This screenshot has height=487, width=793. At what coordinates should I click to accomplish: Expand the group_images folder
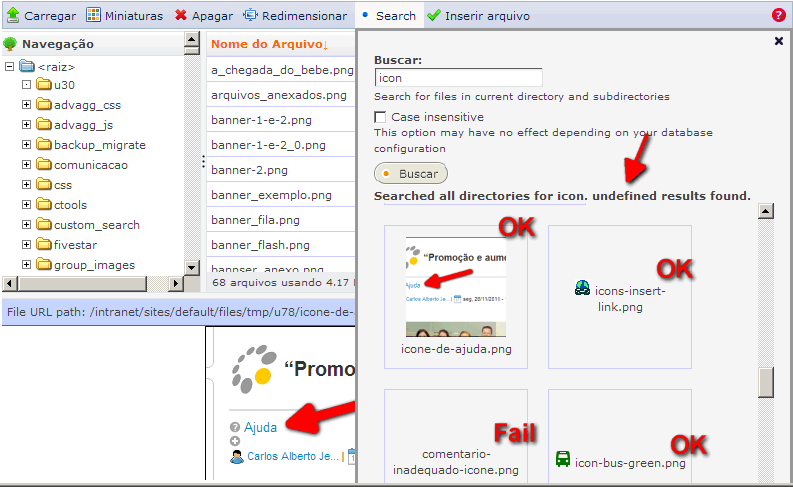(x=26, y=264)
